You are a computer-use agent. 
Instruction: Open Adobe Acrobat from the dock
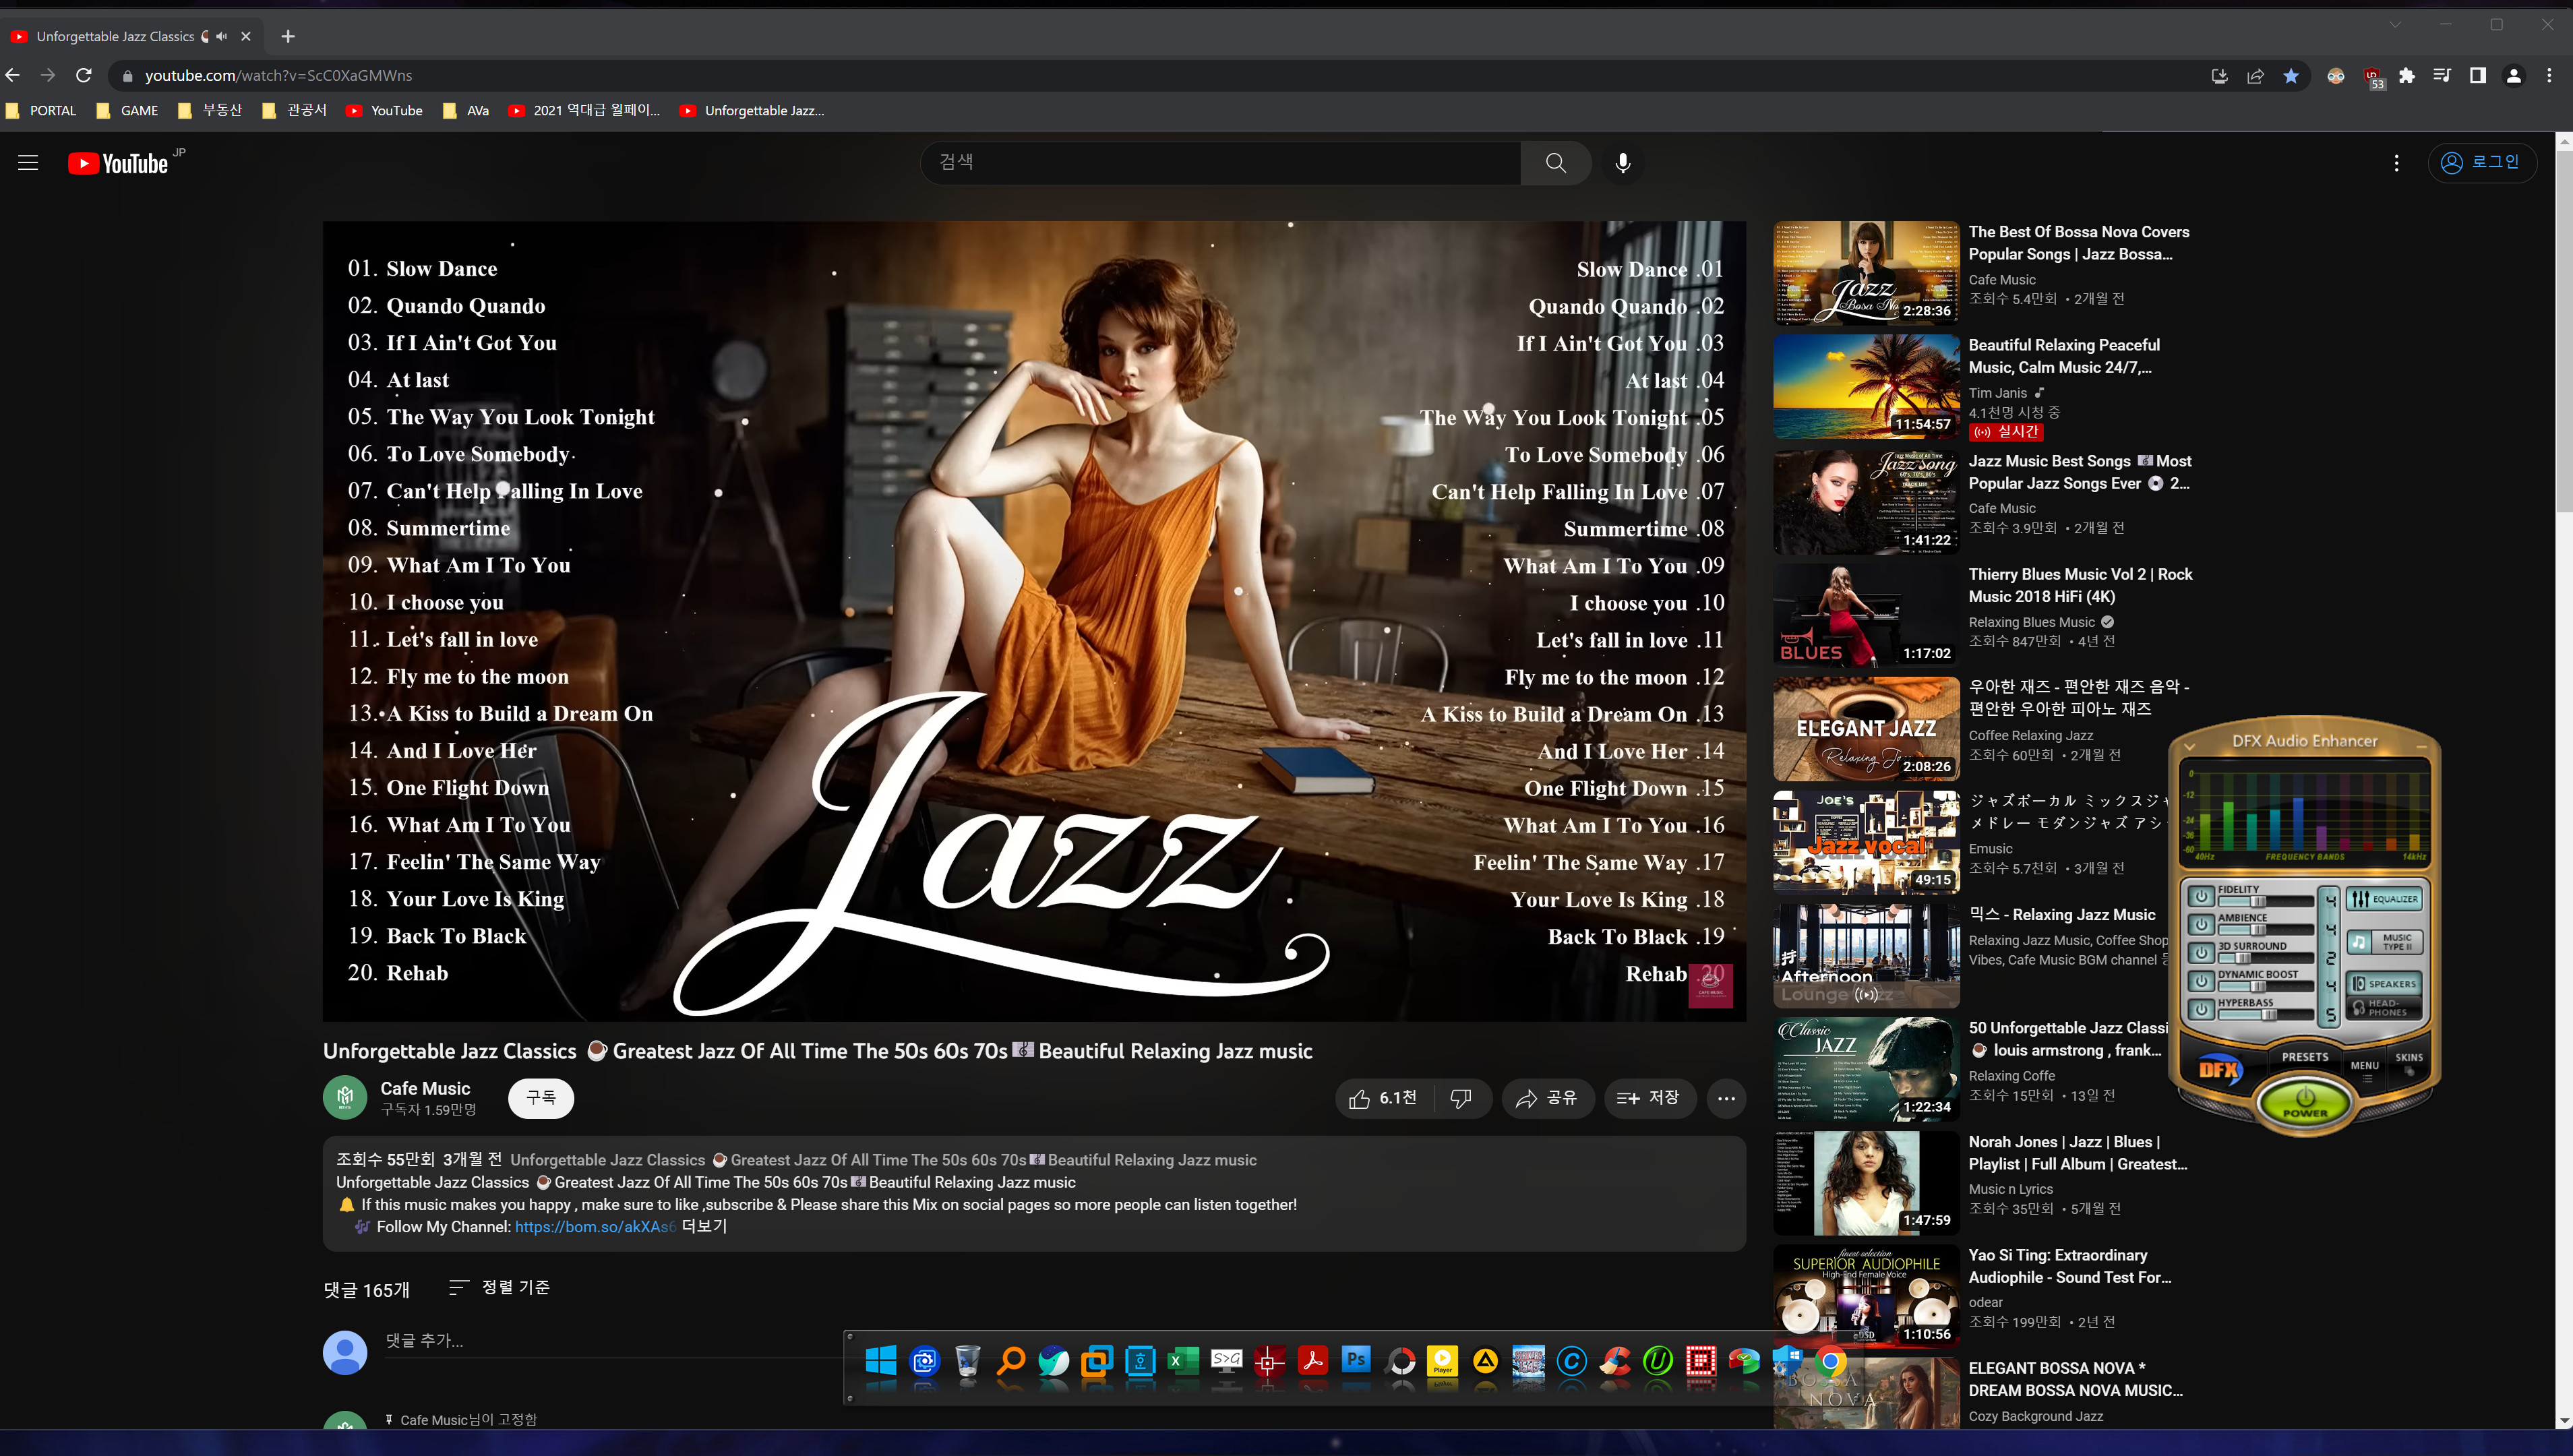[x=1313, y=1361]
